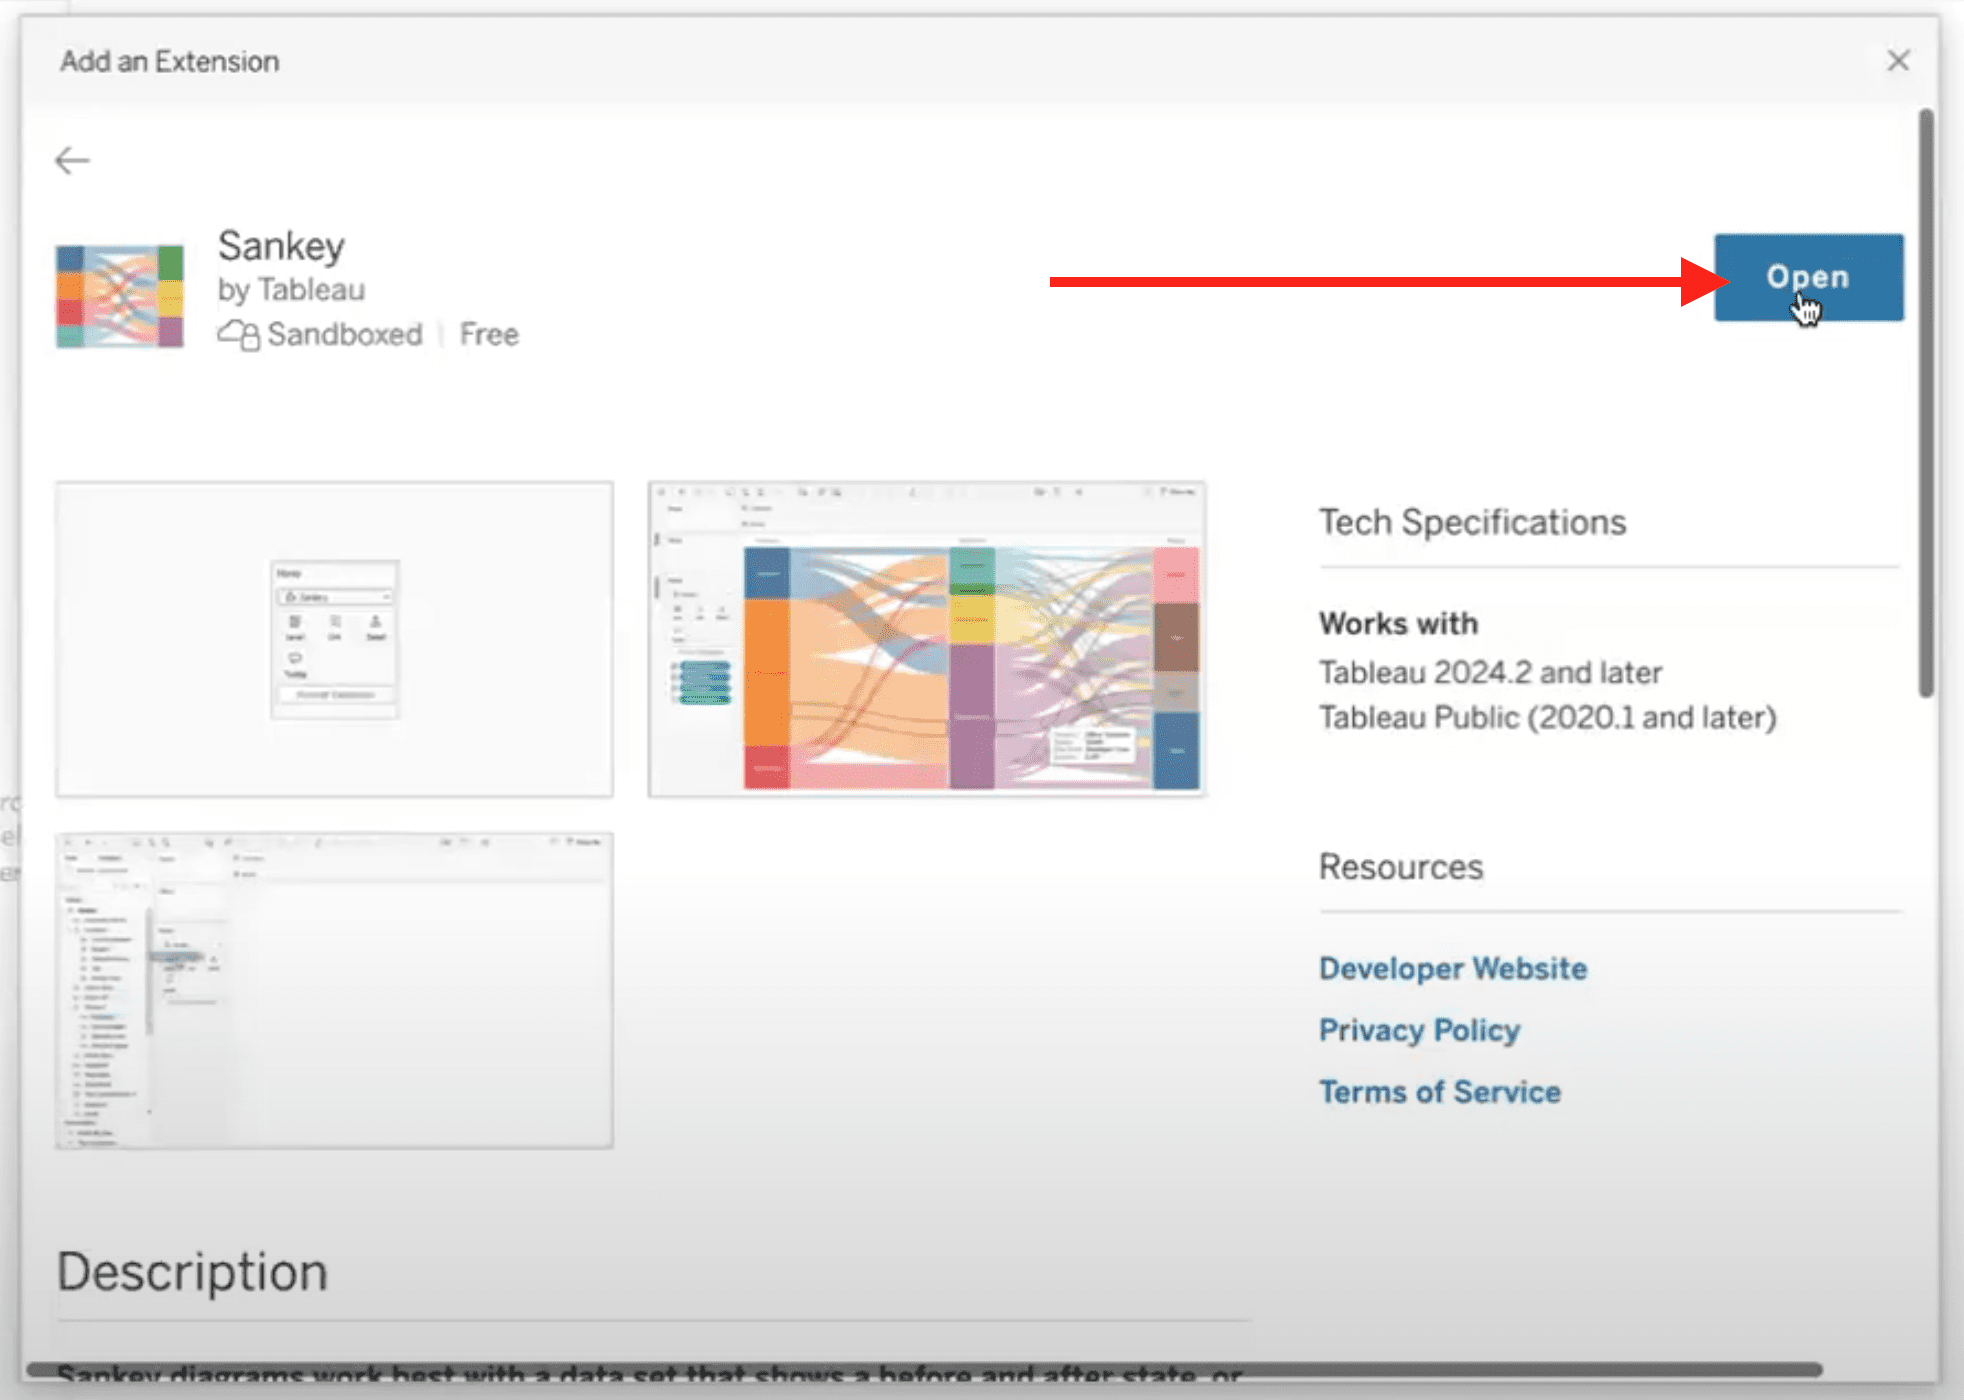Click the by Tableau publisher name
The image size is (1964, 1400).
pyautogui.click(x=291, y=289)
